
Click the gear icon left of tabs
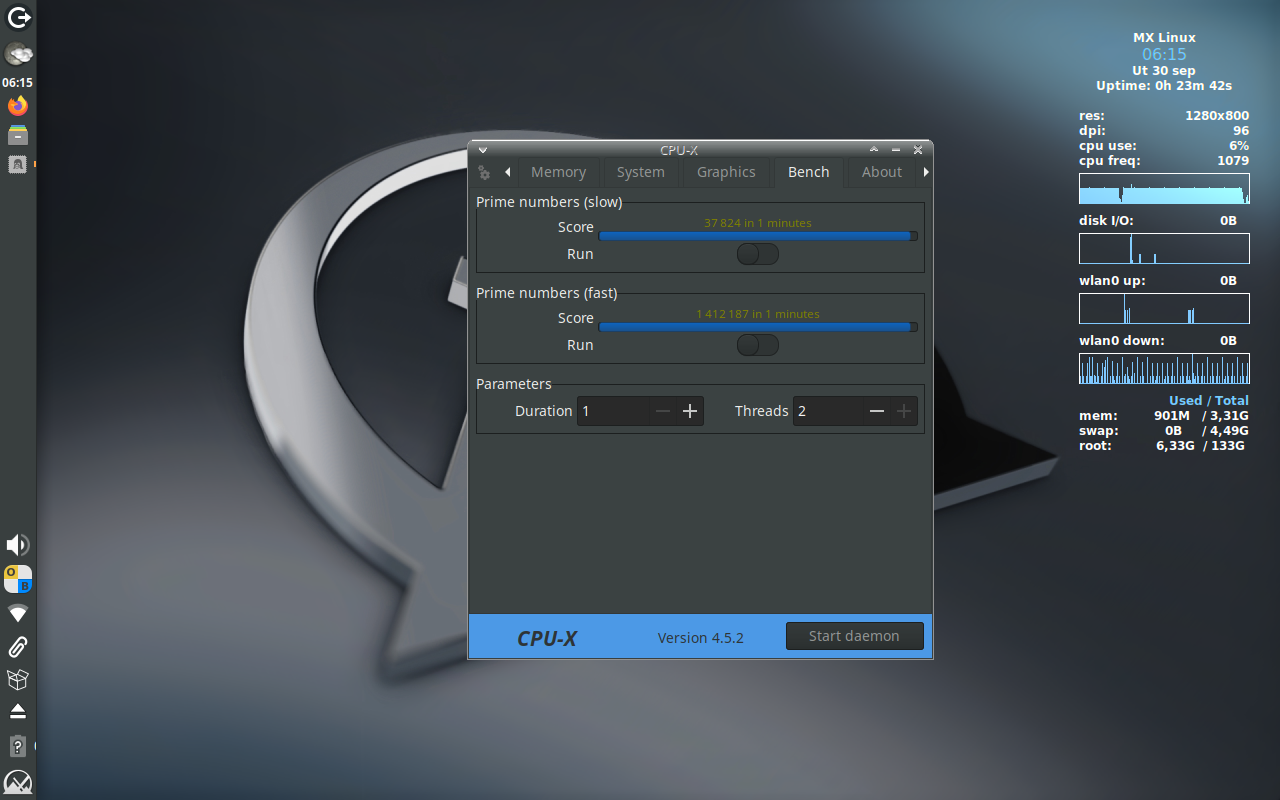[x=484, y=172]
